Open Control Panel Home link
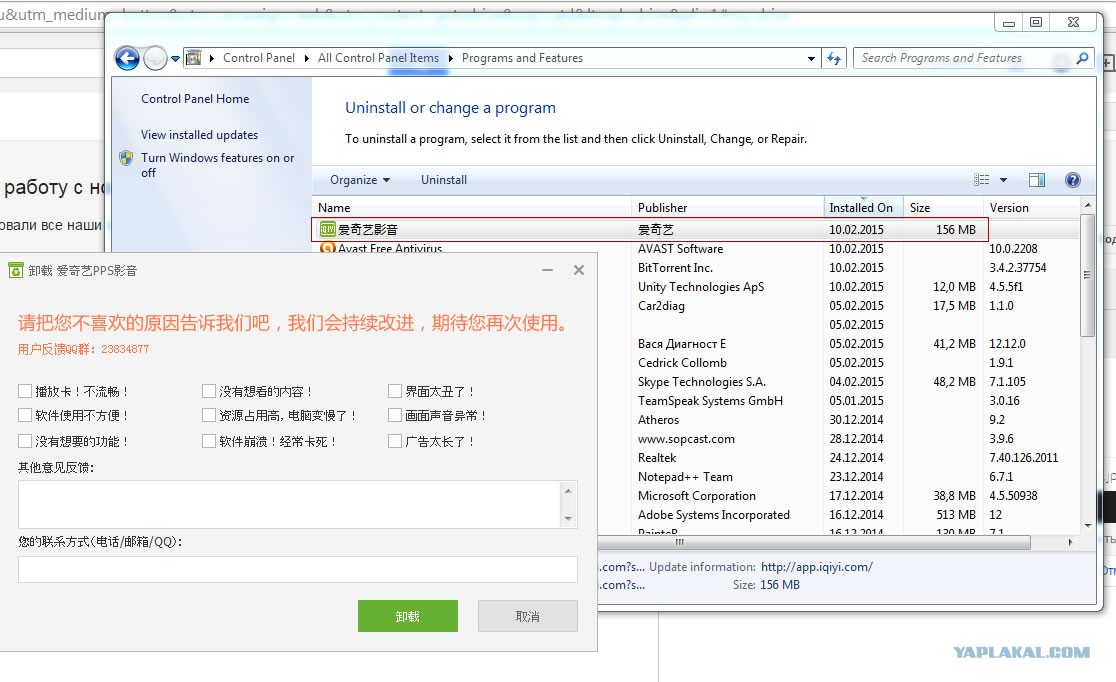Screen dimensions: 1116x682 [x=195, y=99]
